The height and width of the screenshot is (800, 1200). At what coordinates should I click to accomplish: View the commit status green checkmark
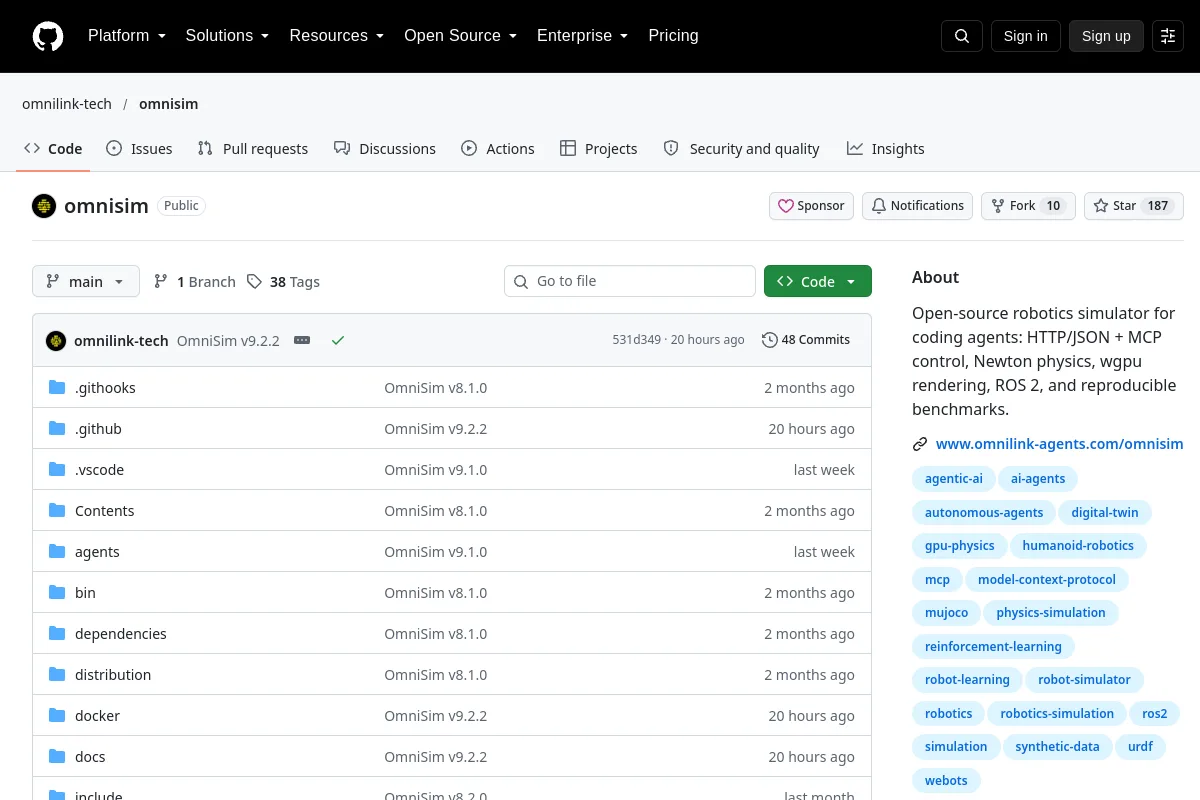pos(338,340)
